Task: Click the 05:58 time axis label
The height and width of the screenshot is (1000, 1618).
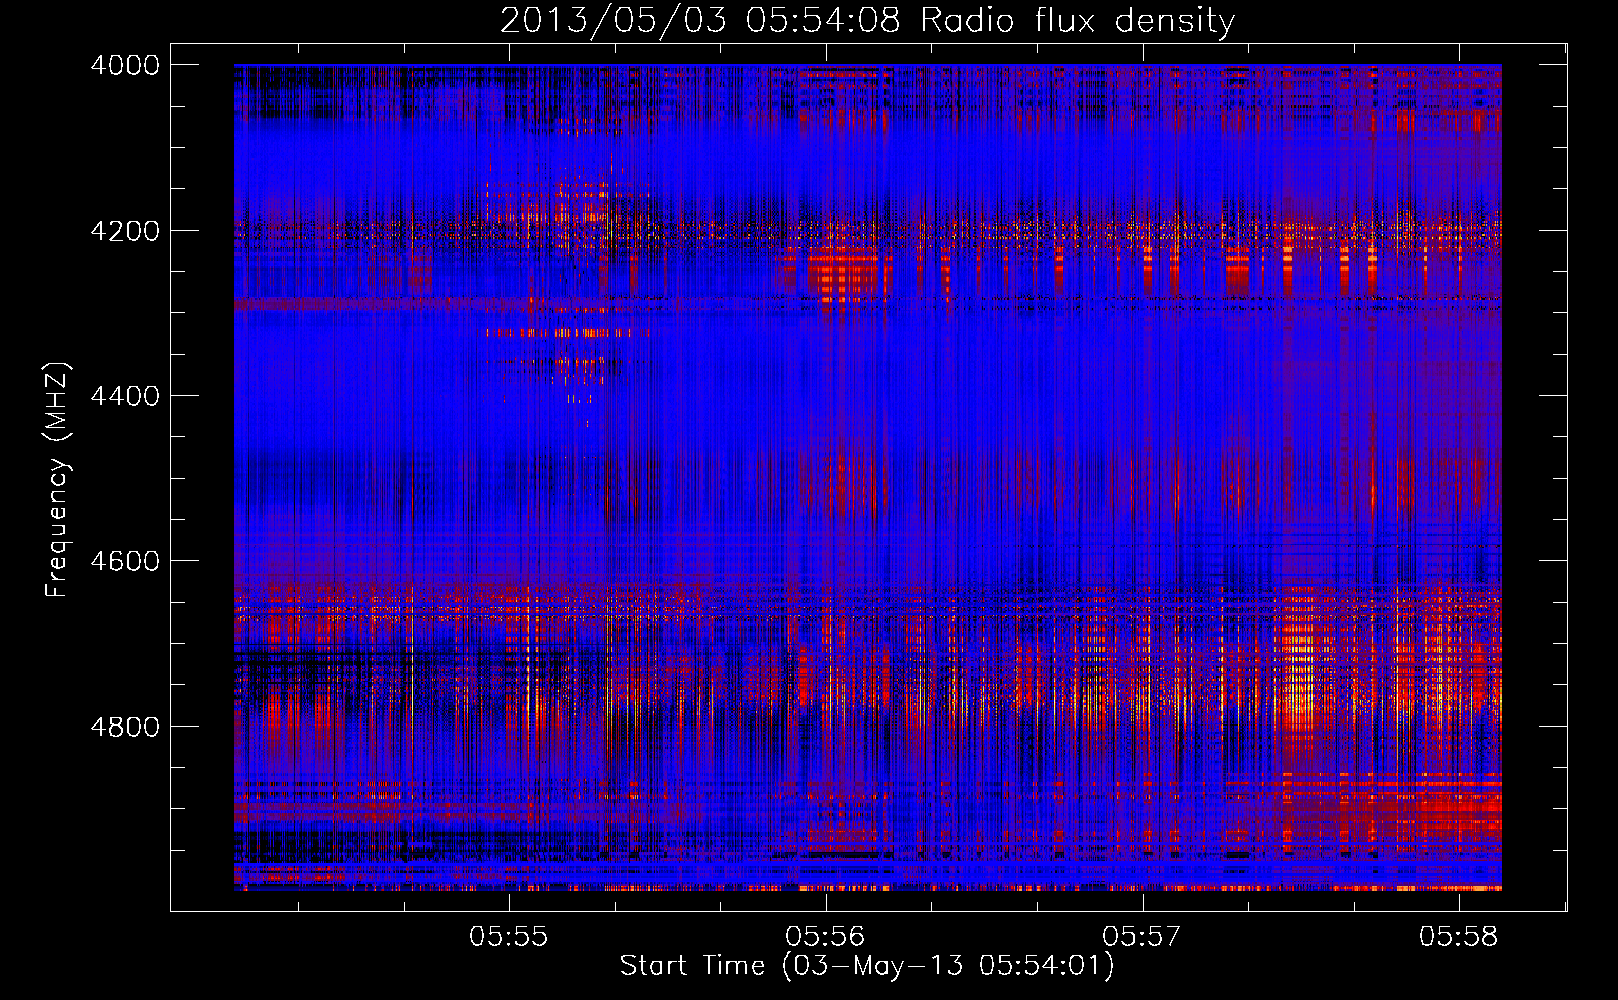Action: (1458, 936)
